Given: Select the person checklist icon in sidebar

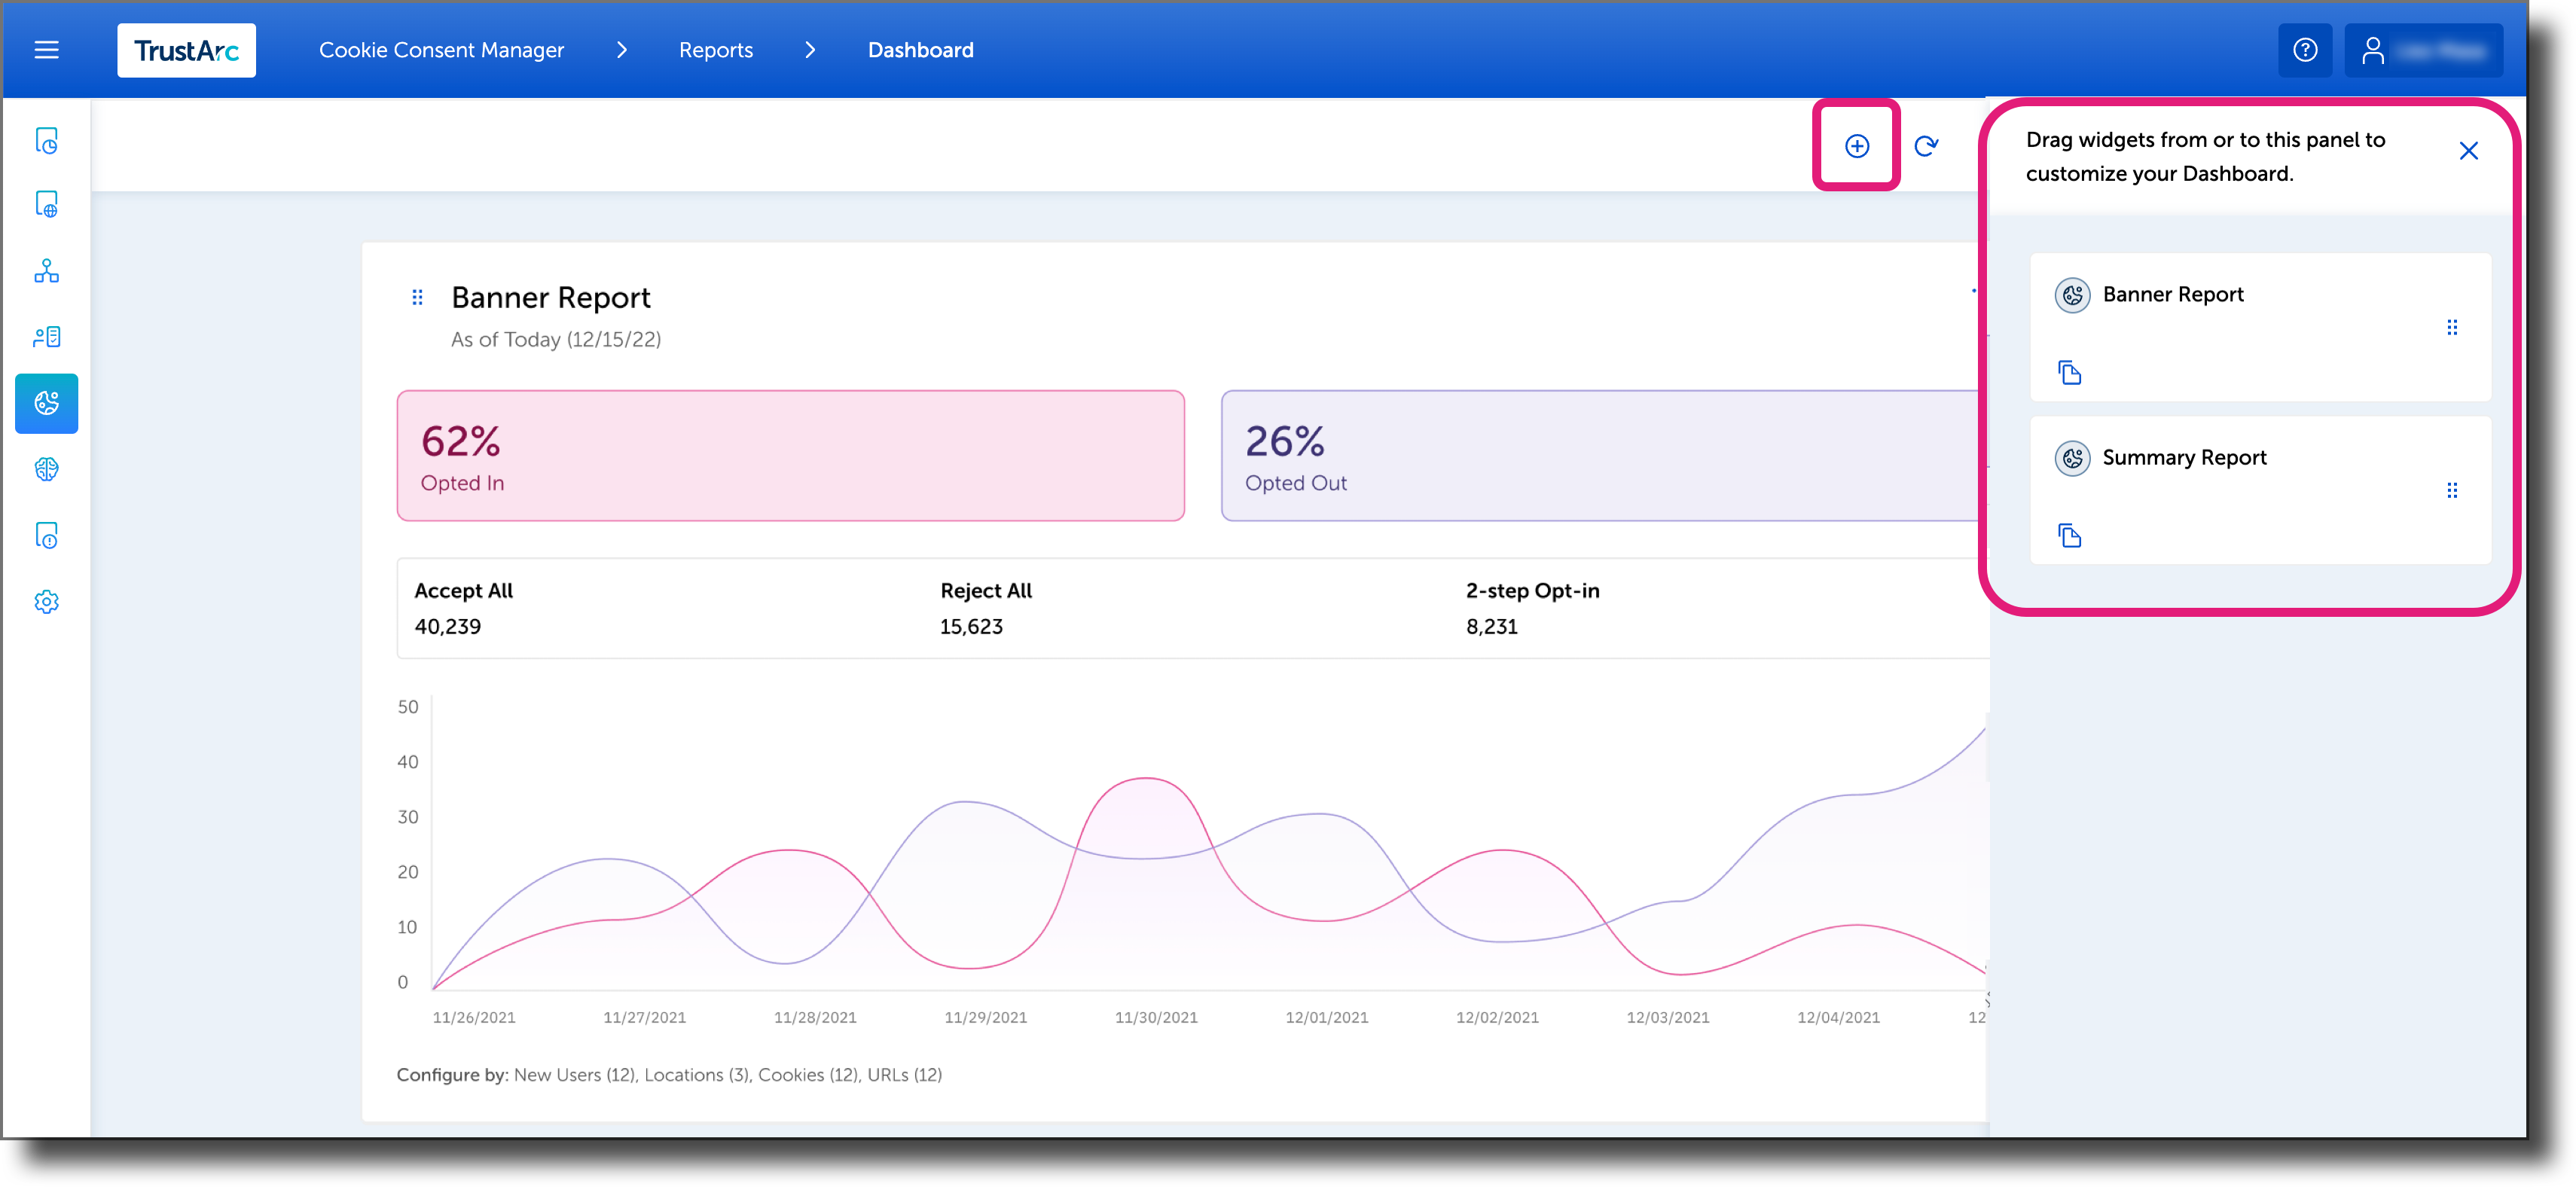Looking at the screenshot, I should 46,337.
